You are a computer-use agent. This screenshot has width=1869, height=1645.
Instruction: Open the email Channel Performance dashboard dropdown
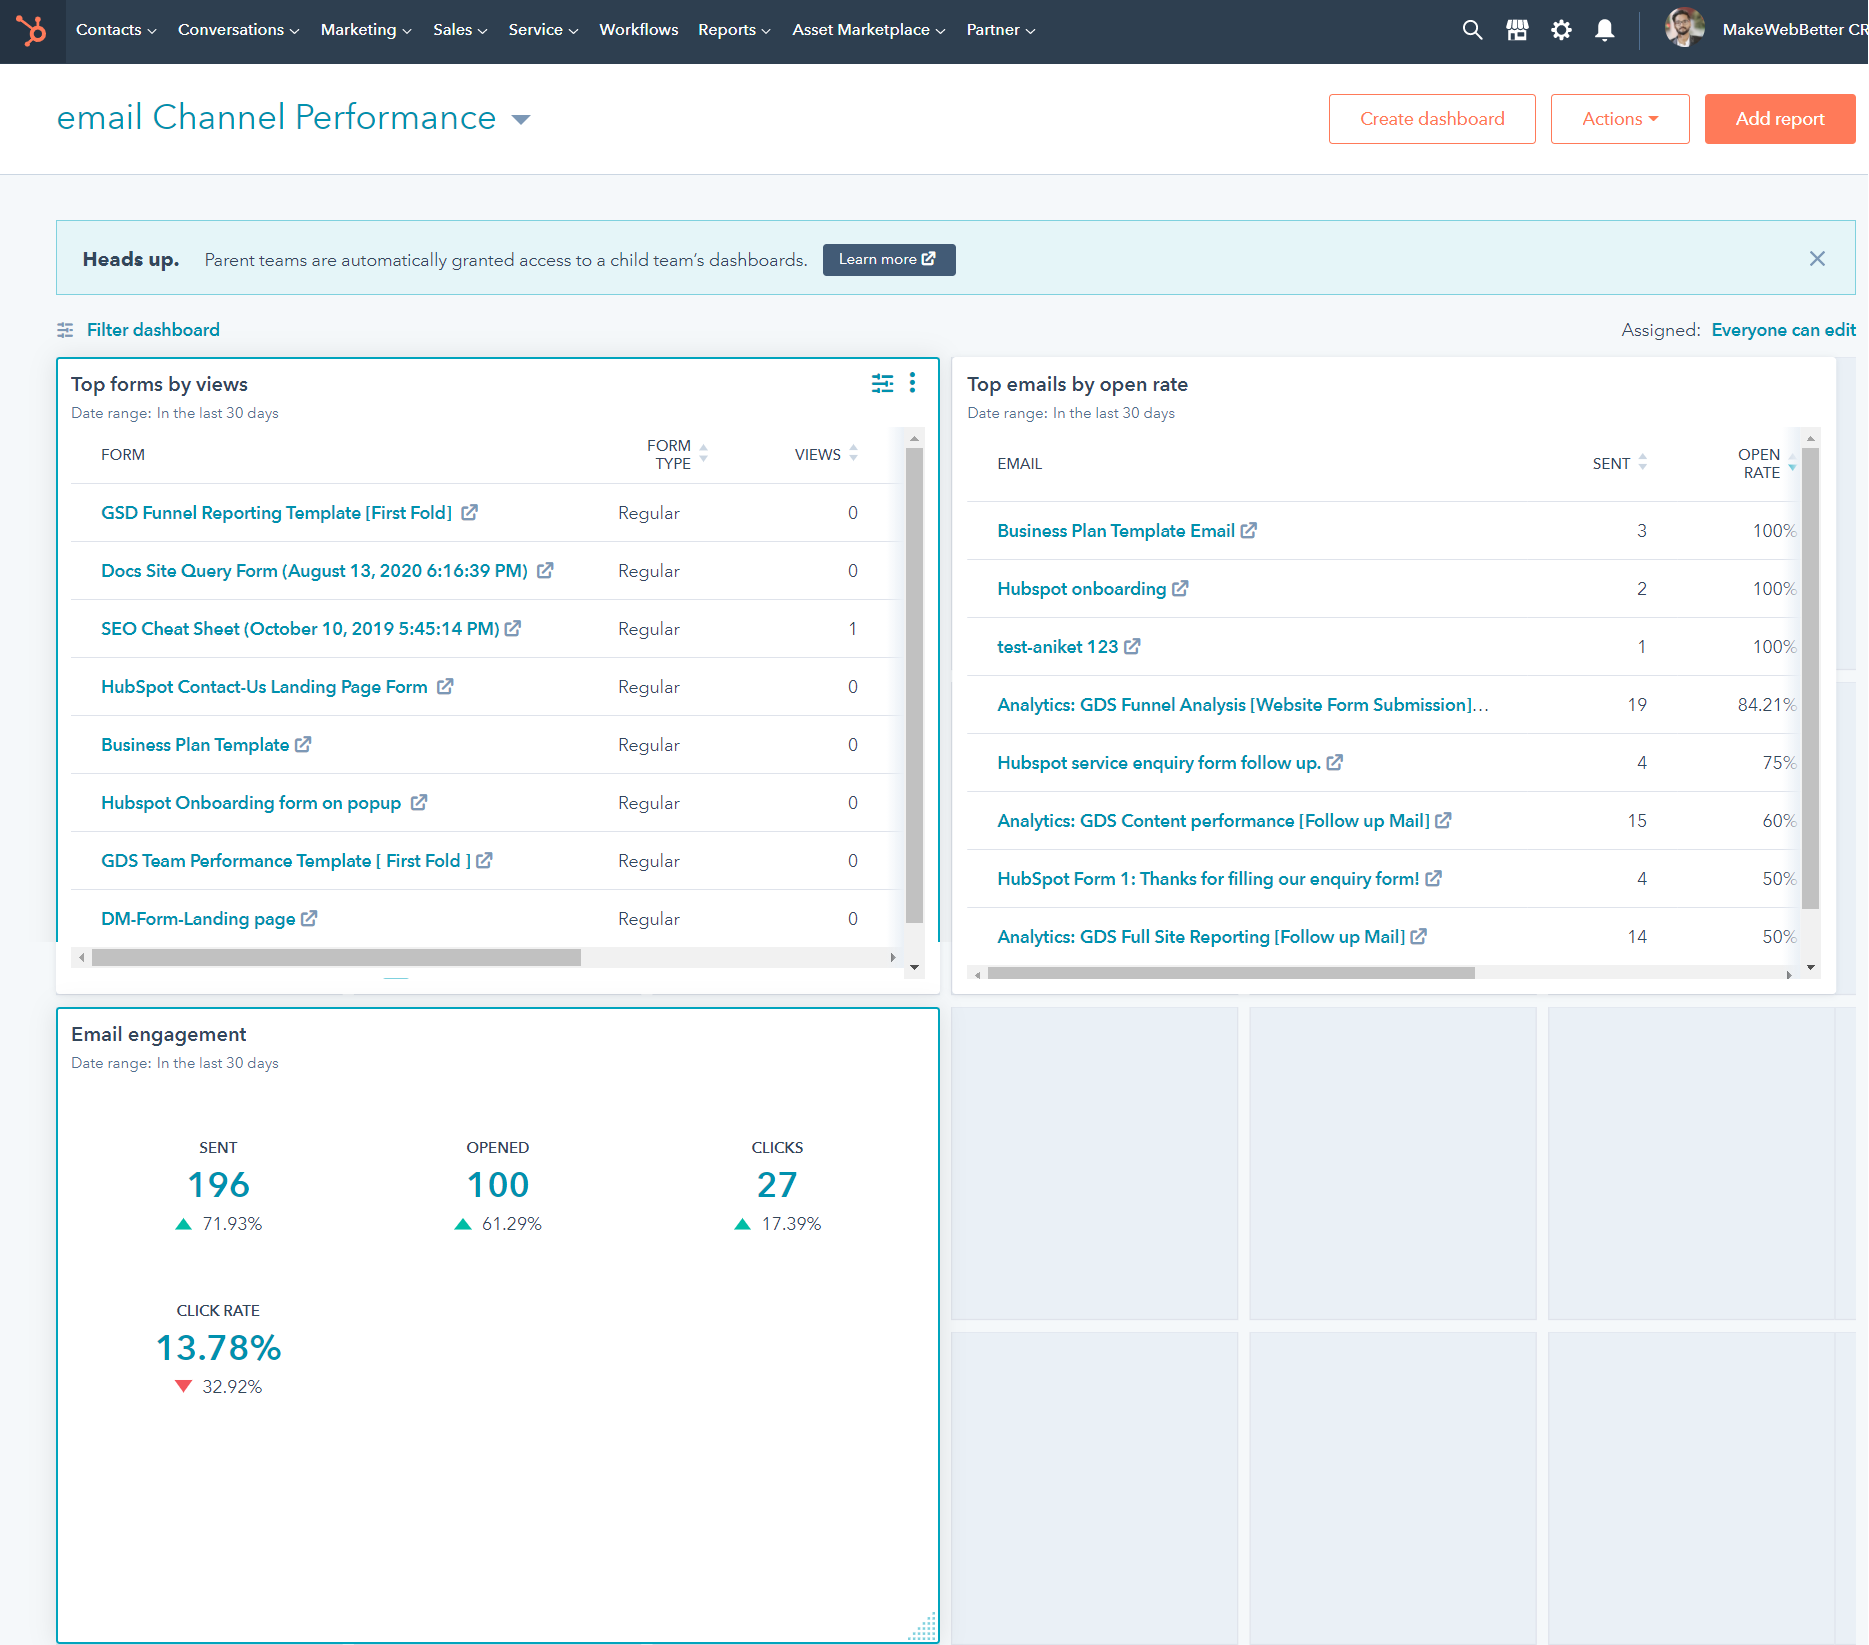[523, 118]
